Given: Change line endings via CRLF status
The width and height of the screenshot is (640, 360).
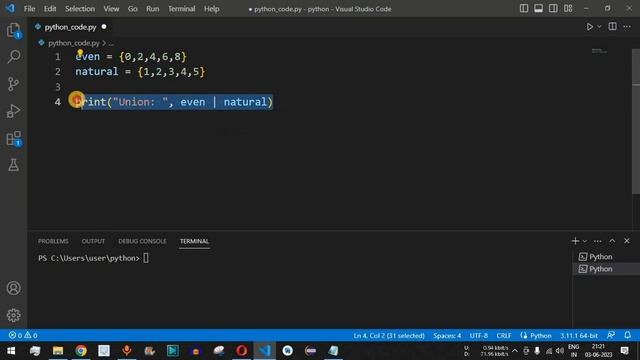Looking at the screenshot, I should (x=504, y=336).
